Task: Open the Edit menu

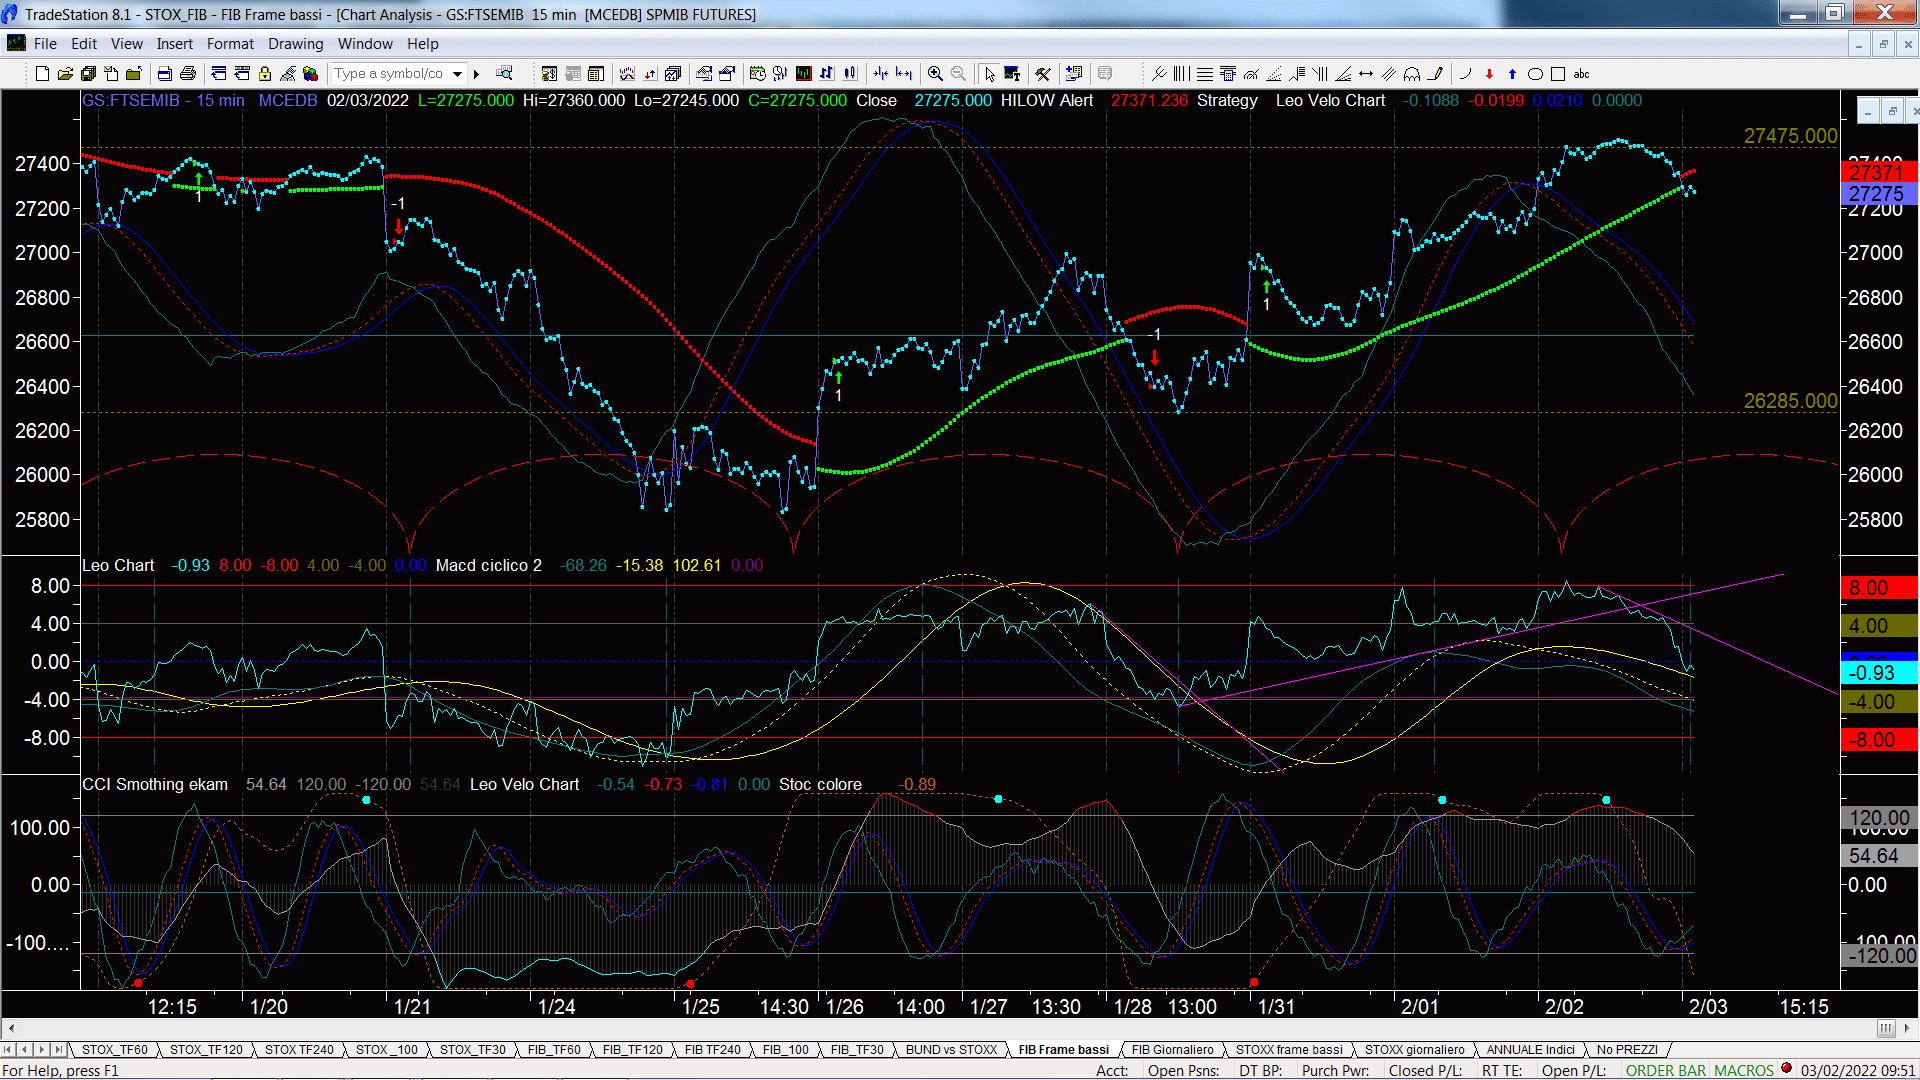Action: (84, 44)
